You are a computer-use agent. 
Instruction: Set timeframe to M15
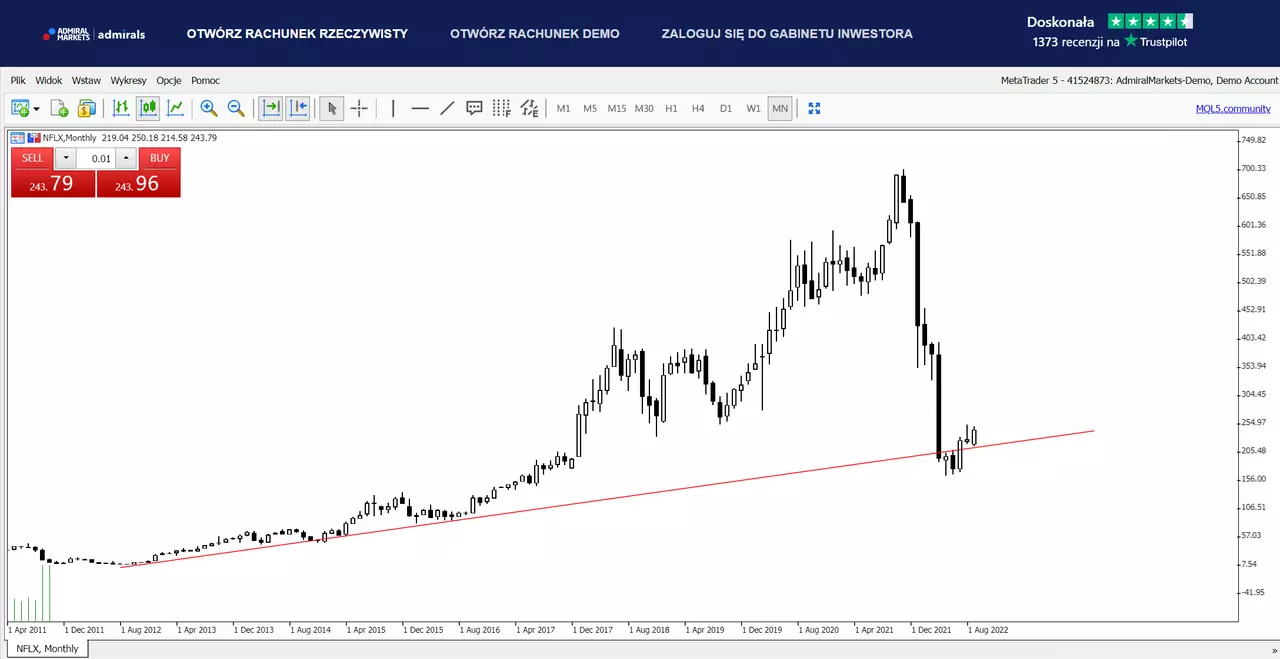[617, 108]
